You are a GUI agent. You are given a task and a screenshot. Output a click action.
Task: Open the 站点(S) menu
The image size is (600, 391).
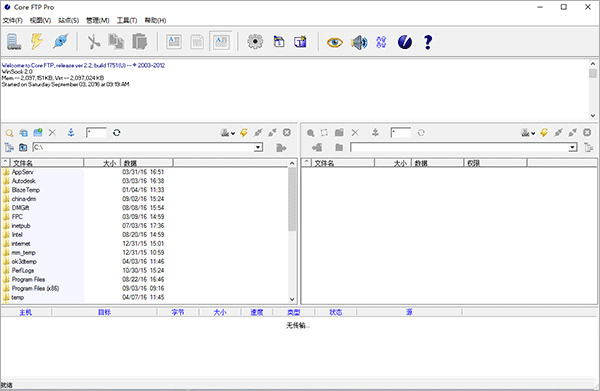click(x=68, y=20)
